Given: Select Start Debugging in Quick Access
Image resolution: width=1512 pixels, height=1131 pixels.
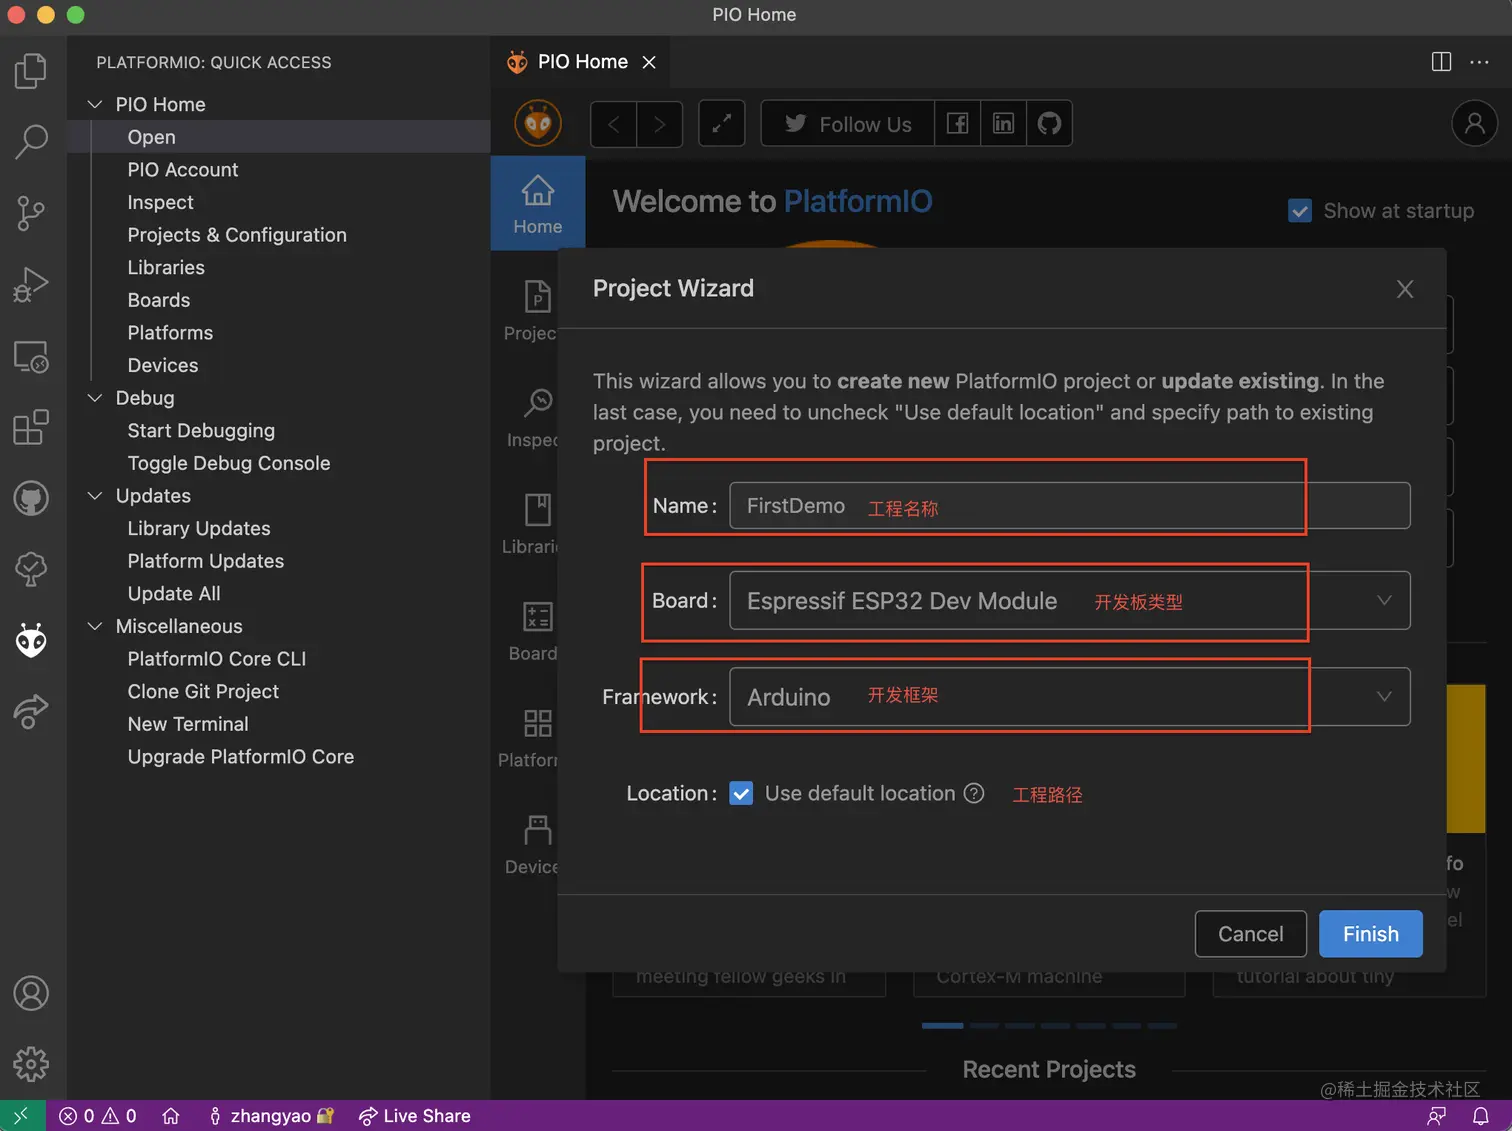Looking at the screenshot, I should tap(201, 431).
